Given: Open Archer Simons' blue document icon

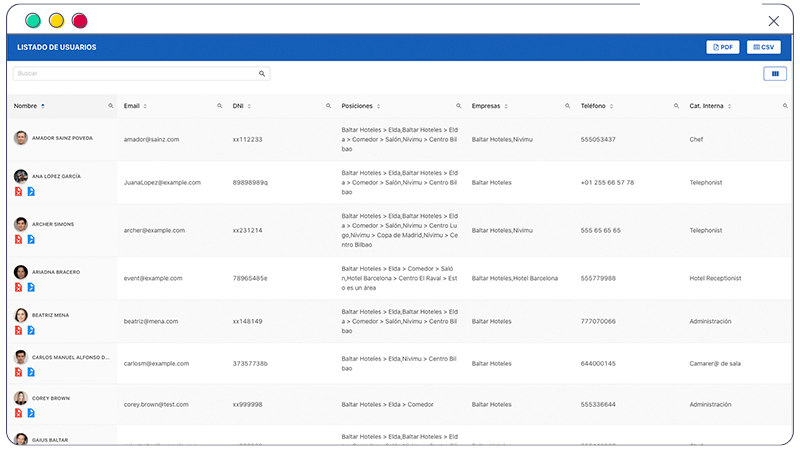Looking at the screenshot, I should click(31, 239).
